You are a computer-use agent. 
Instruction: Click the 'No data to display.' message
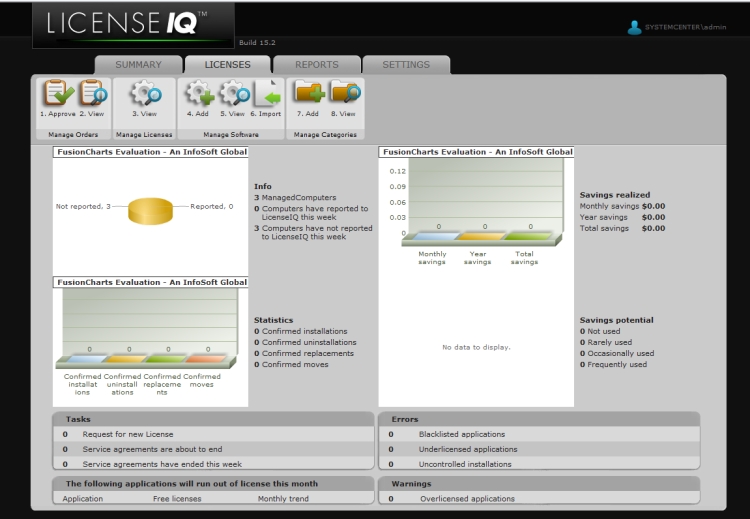pos(476,347)
